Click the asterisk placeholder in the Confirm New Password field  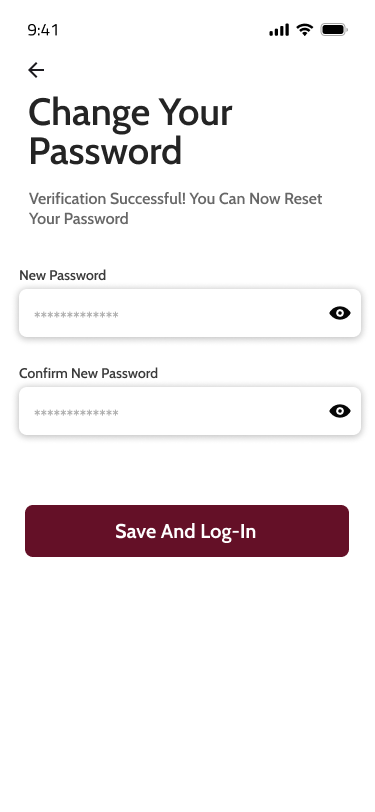(76, 412)
